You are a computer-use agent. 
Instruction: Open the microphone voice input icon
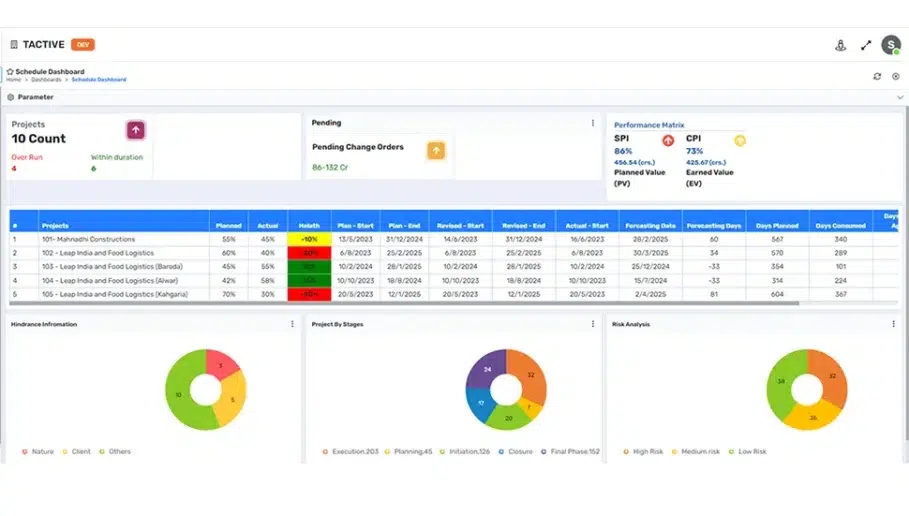pyautogui.click(x=840, y=45)
